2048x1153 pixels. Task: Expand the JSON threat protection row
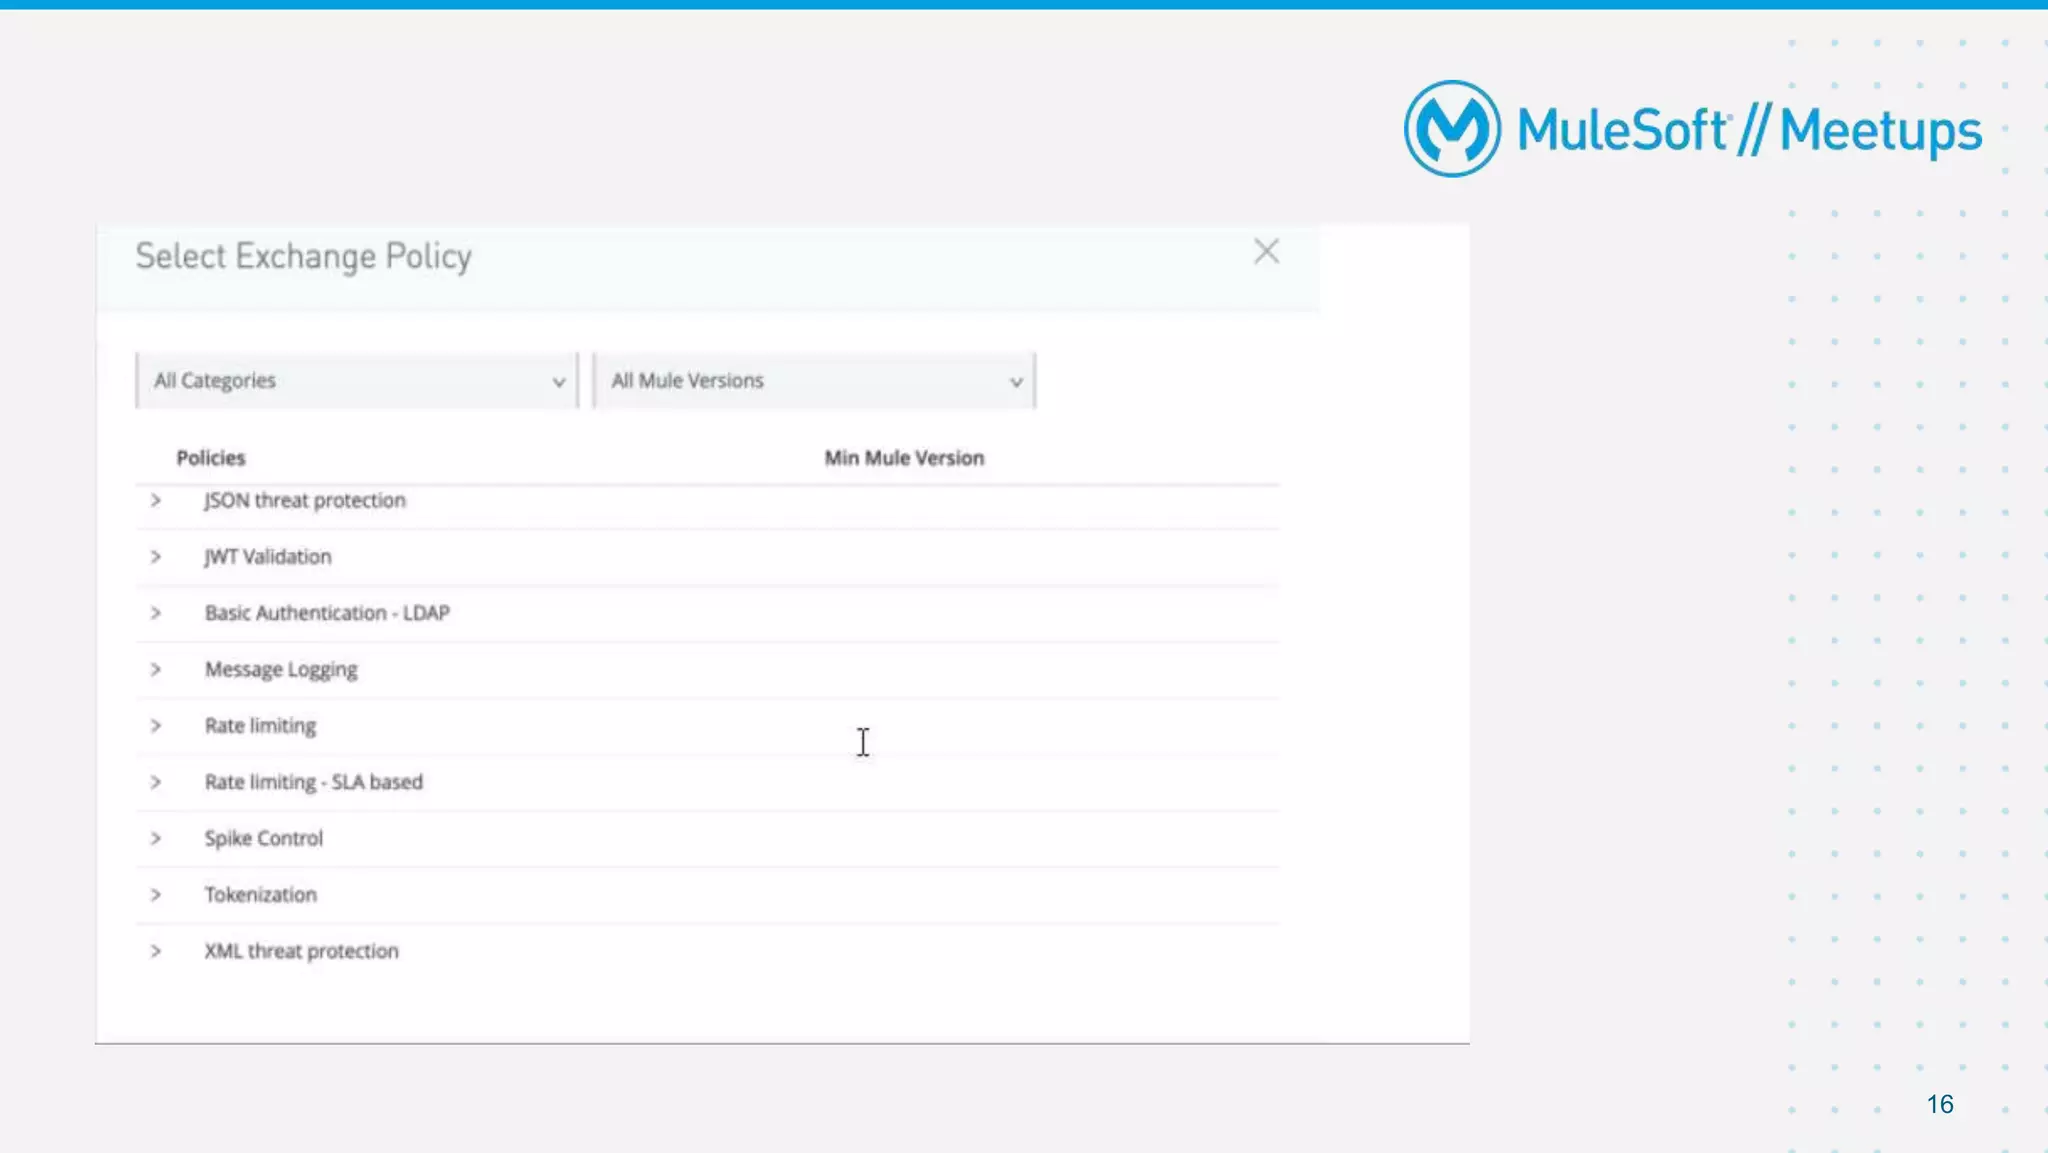click(x=156, y=500)
